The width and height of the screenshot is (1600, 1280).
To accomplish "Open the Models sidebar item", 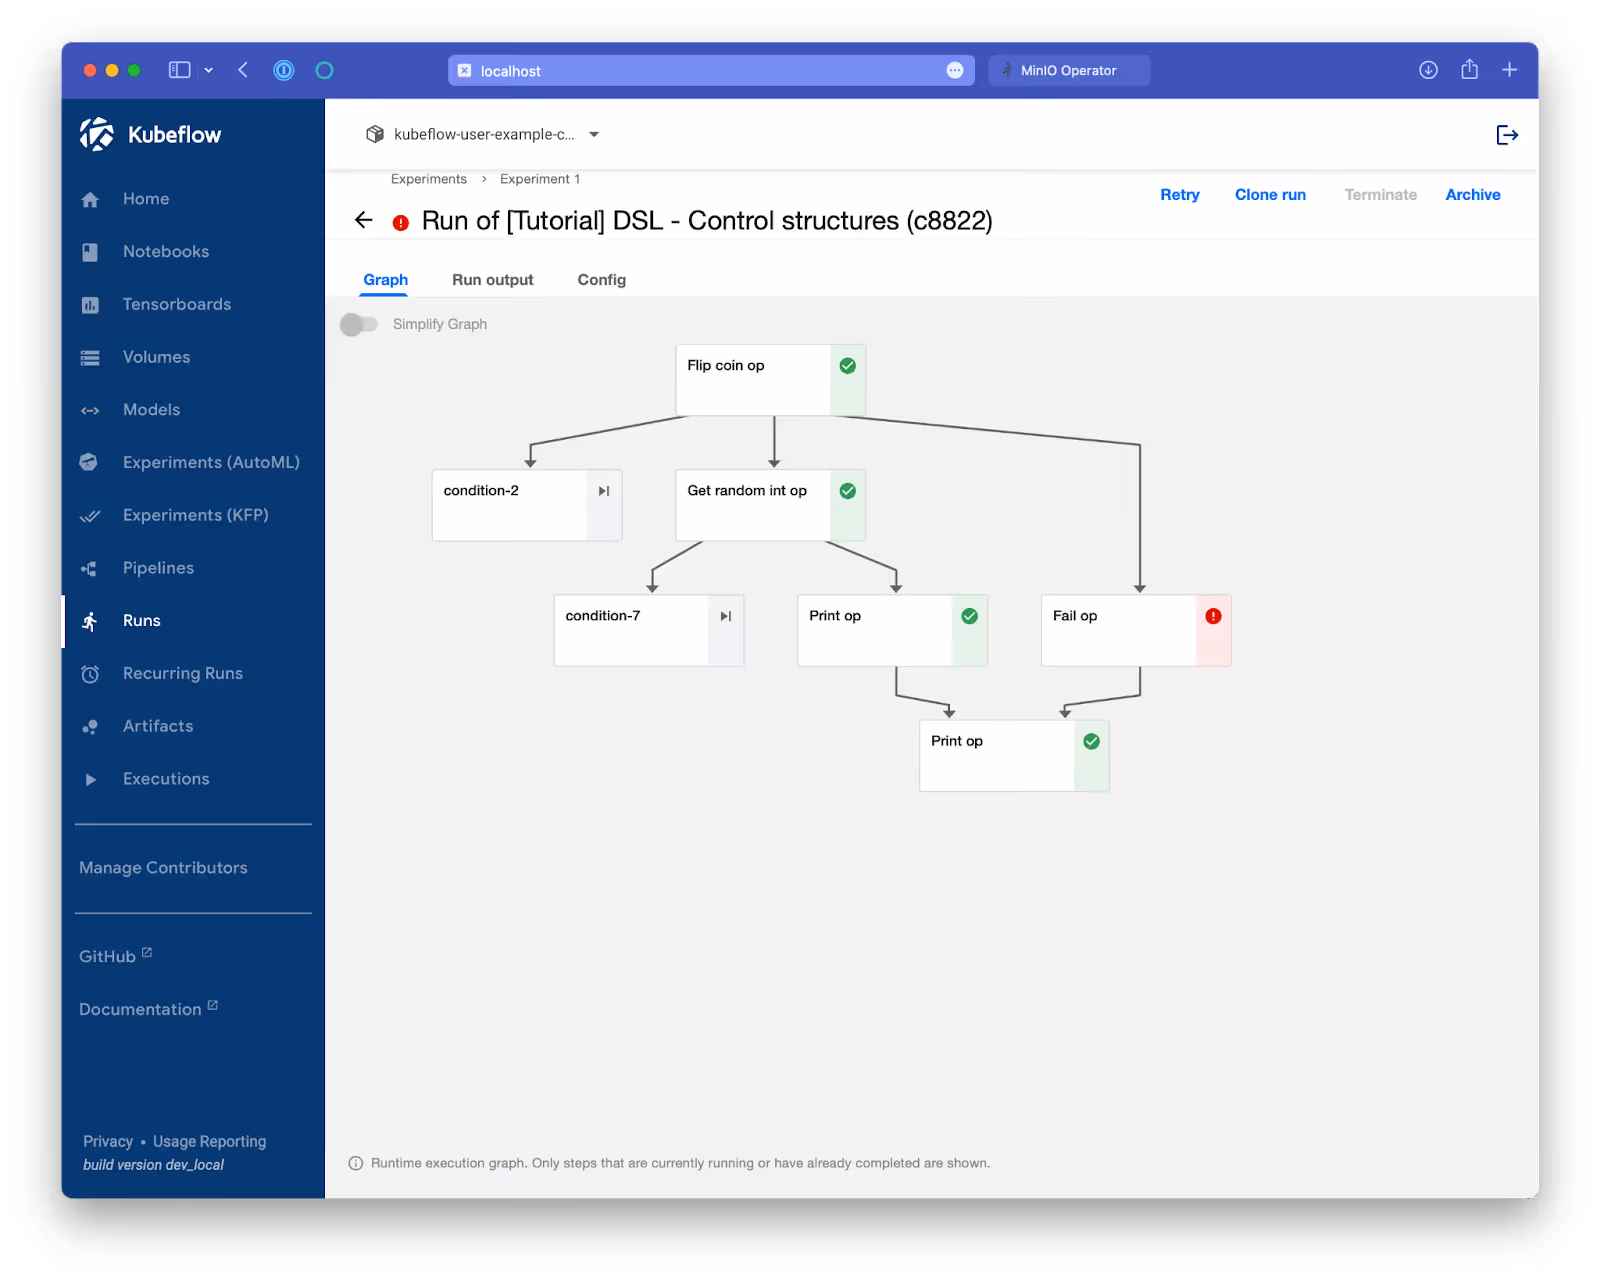I will [x=151, y=410].
